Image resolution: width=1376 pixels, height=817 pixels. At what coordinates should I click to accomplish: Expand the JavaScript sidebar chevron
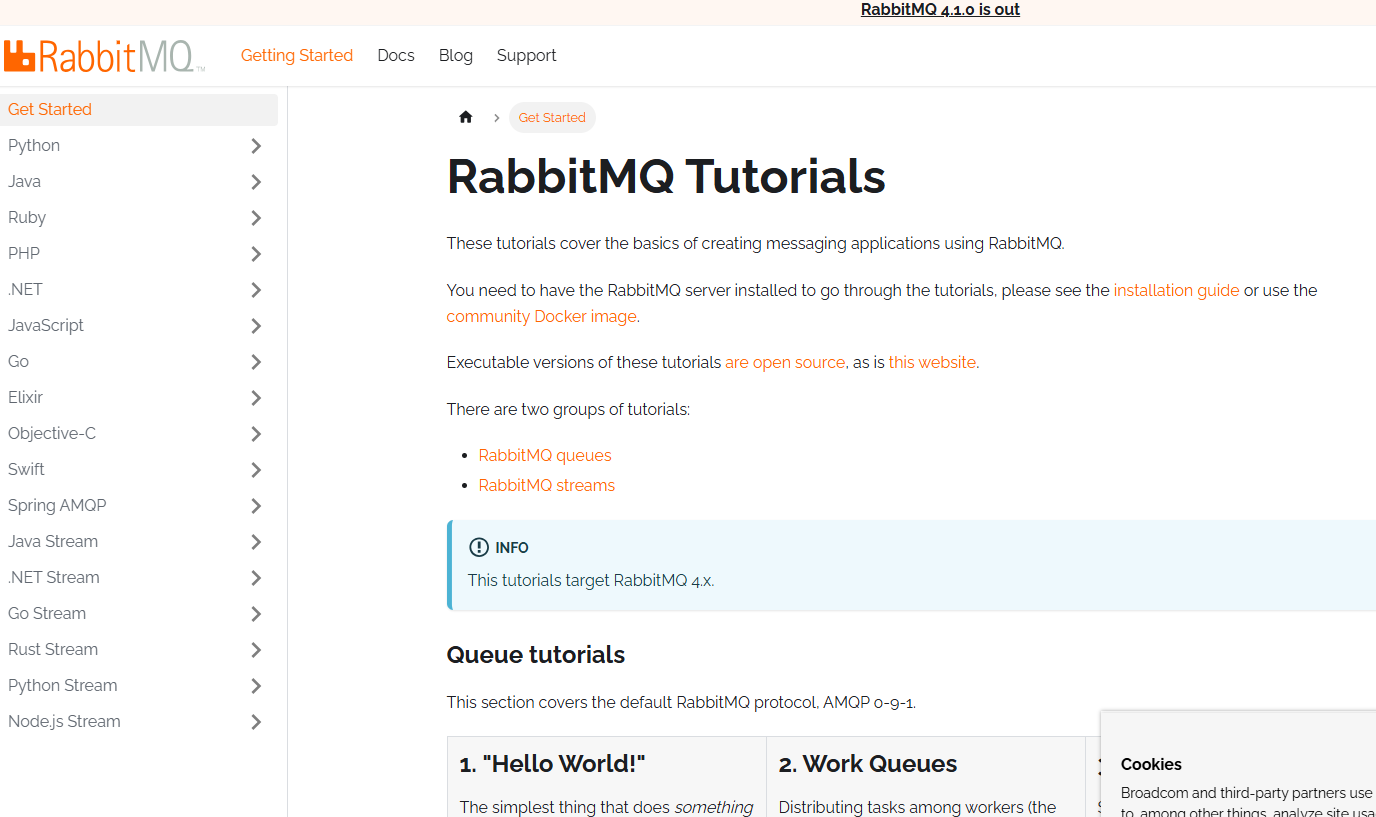pyautogui.click(x=256, y=326)
